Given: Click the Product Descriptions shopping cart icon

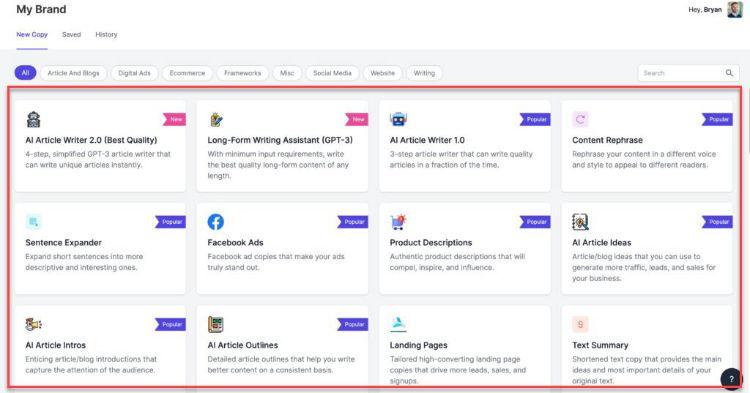Looking at the screenshot, I should [x=398, y=222].
